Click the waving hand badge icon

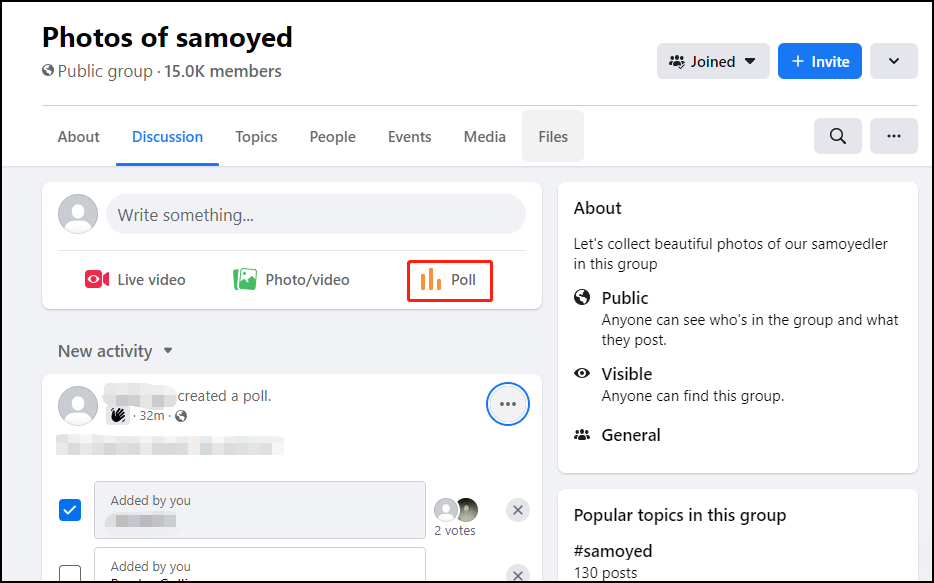tap(118, 415)
